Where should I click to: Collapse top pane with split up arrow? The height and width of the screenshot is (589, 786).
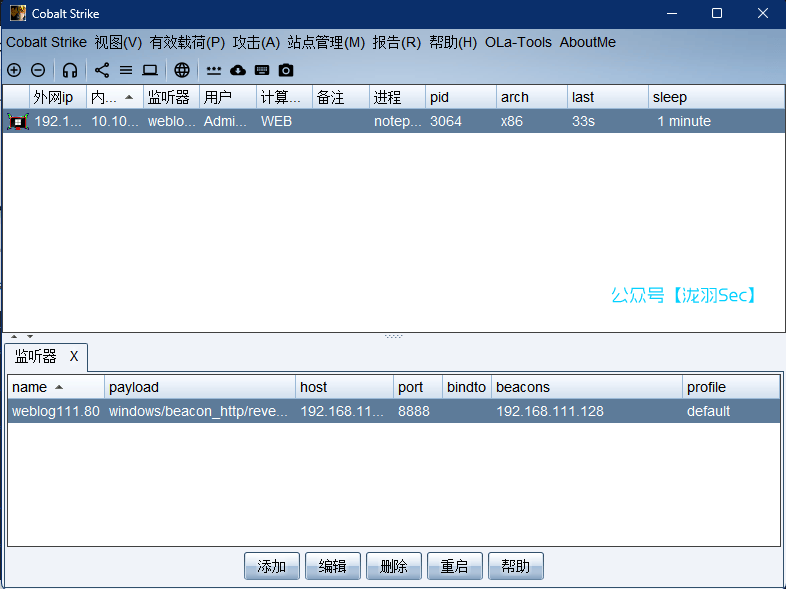pos(14,336)
